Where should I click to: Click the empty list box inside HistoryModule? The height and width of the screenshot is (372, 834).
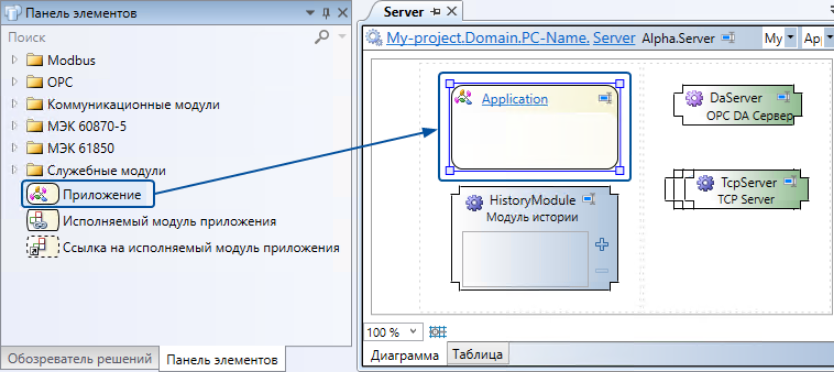(x=526, y=259)
